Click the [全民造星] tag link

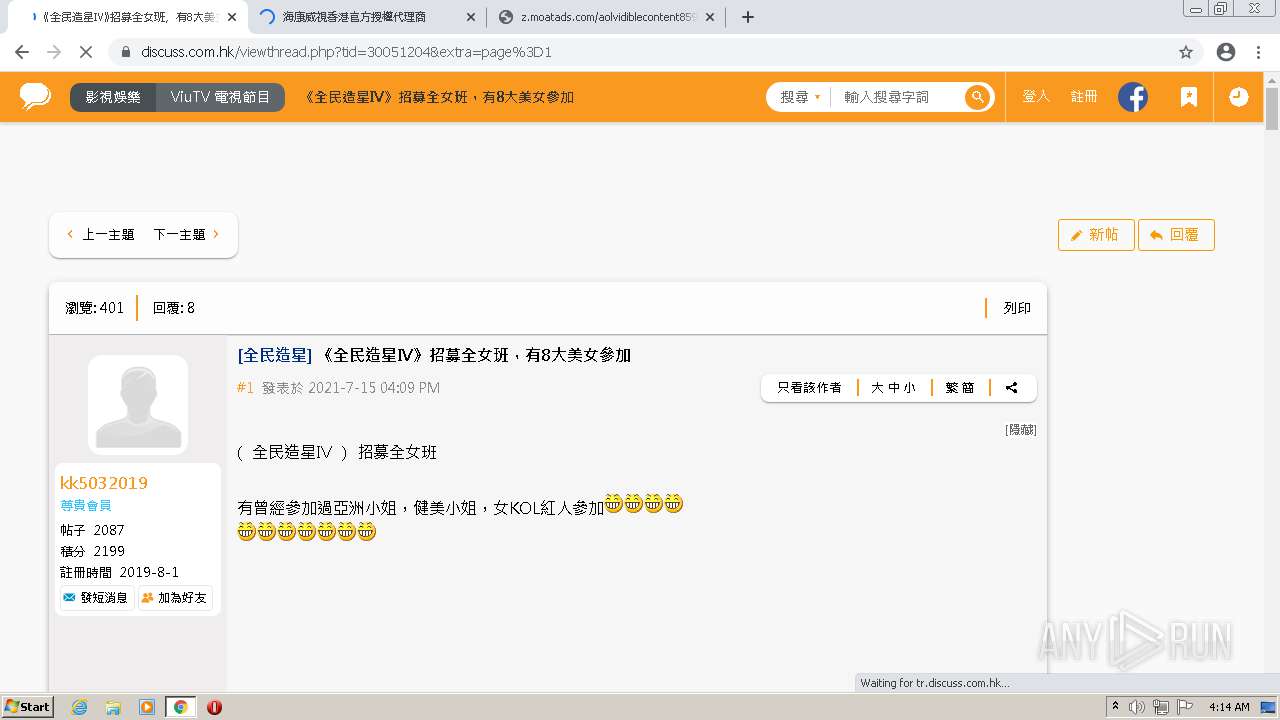pos(275,355)
